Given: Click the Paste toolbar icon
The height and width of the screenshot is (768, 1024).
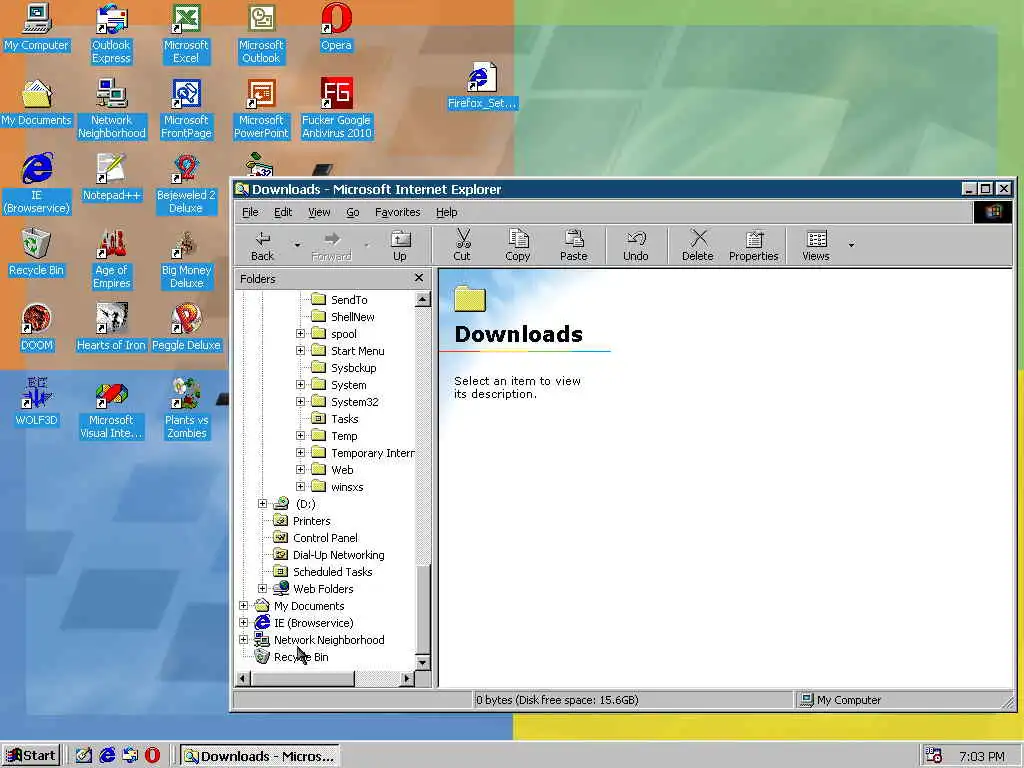Looking at the screenshot, I should [573, 246].
